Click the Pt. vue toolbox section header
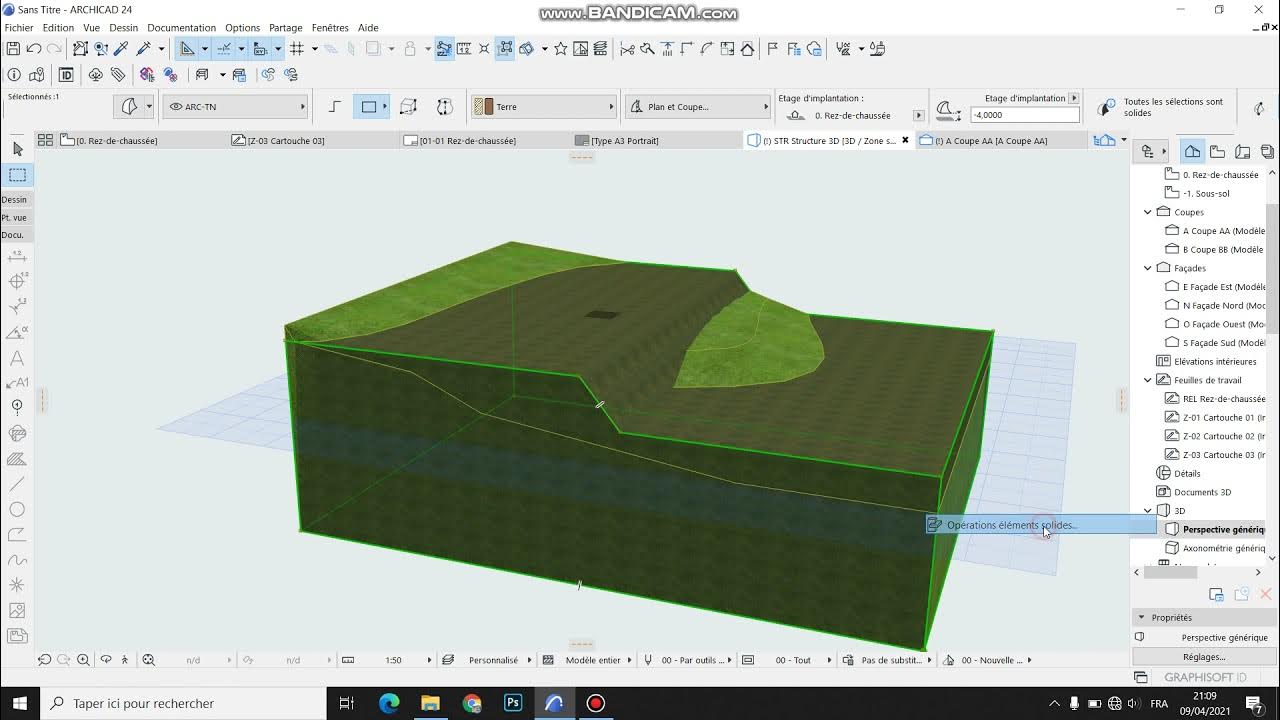The height and width of the screenshot is (720, 1280). point(15,217)
